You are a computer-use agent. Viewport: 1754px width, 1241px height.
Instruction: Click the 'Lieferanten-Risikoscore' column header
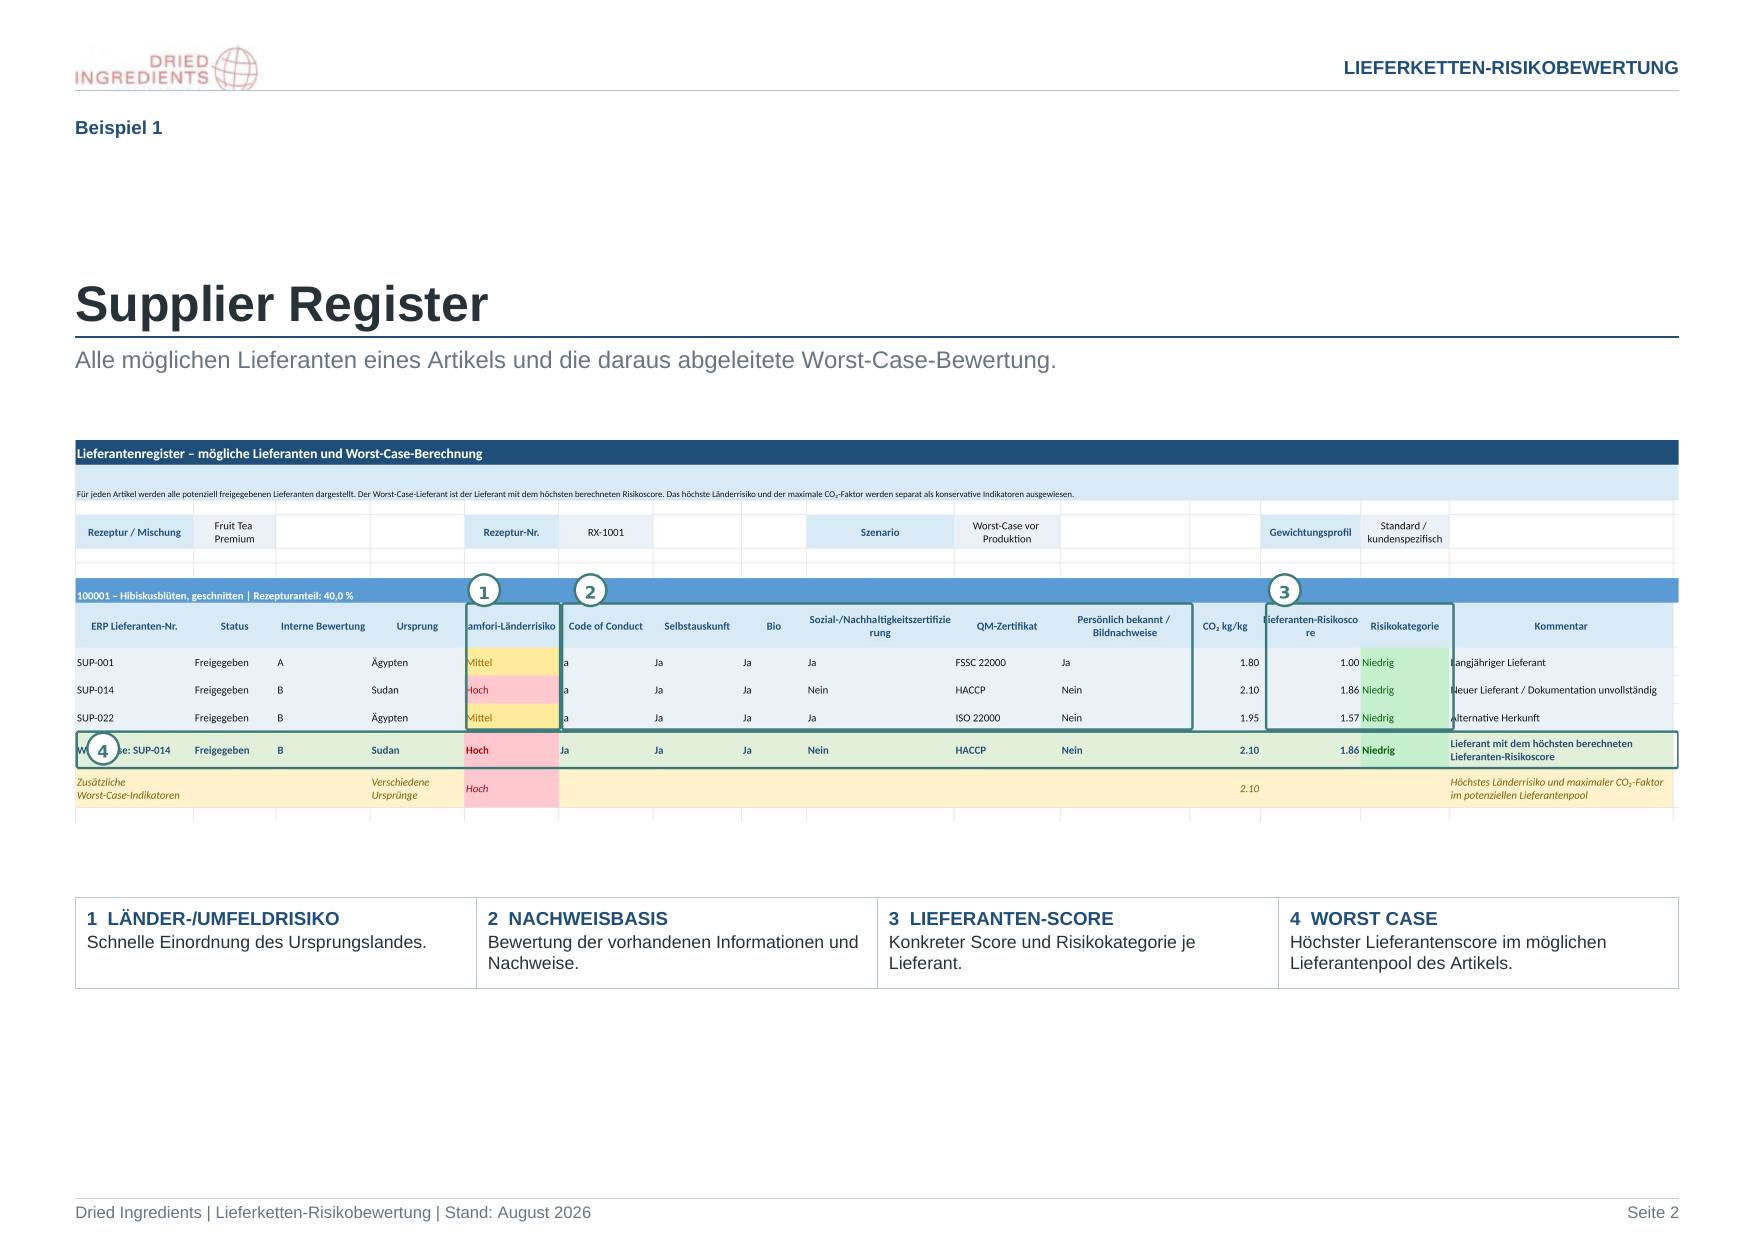[x=1310, y=626]
